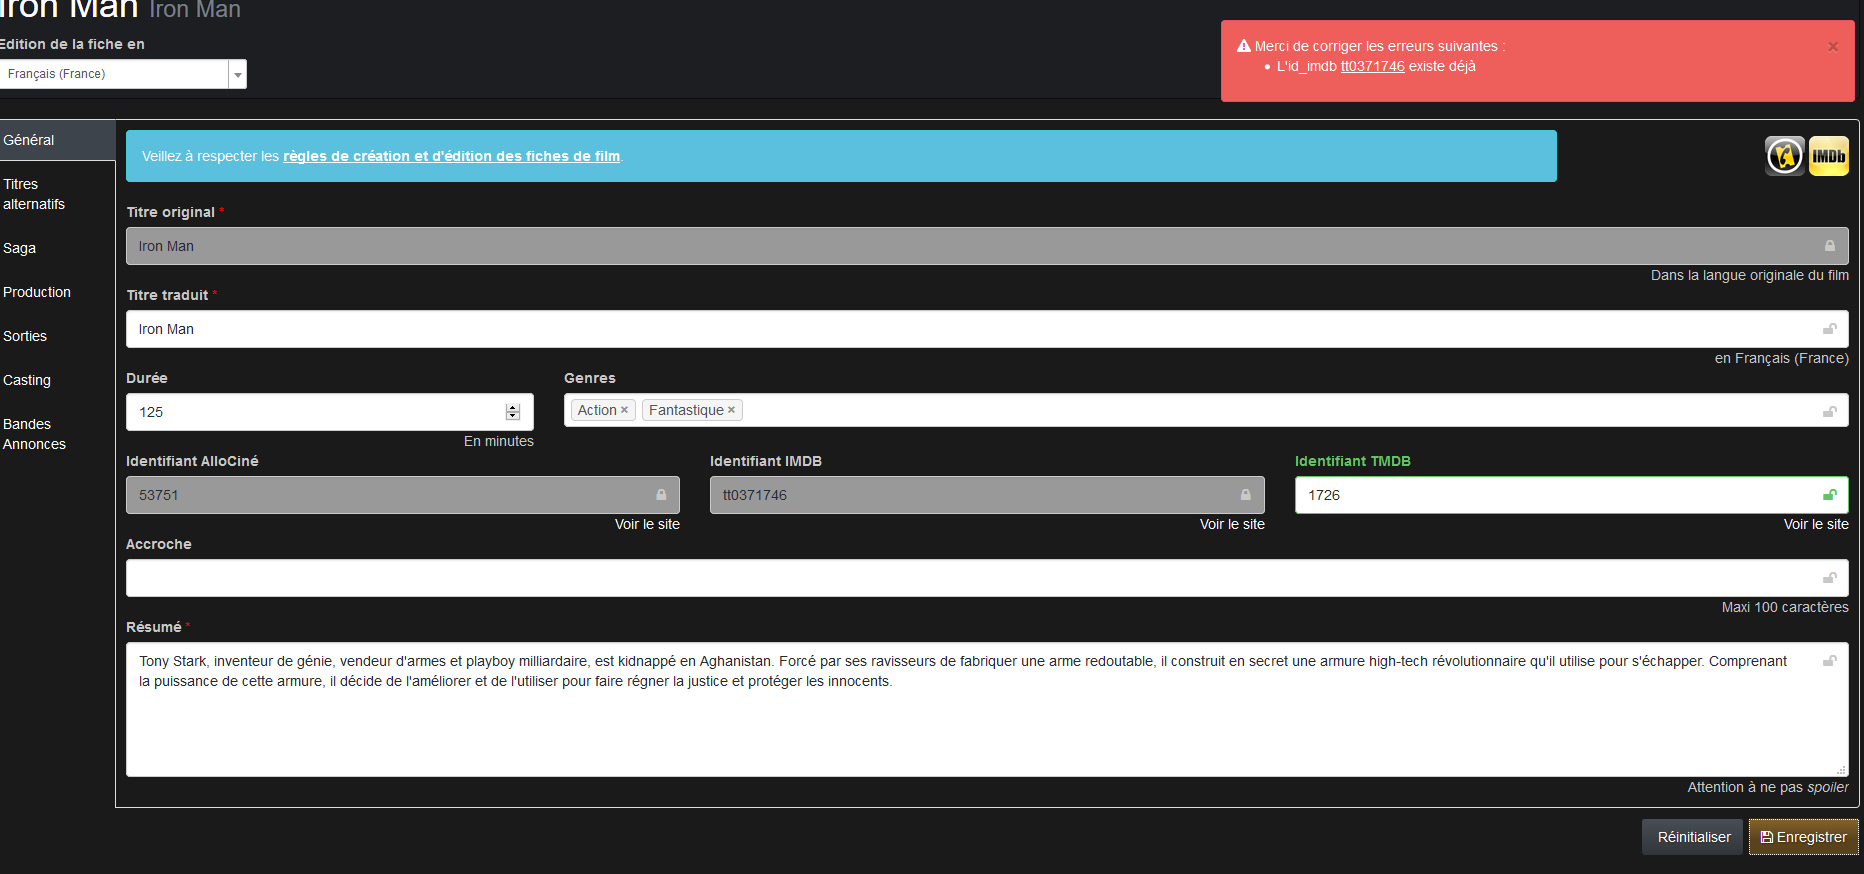The height and width of the screenshot is (874, 1864).
Task: Open the film creation rules link
Action: coord(451,156)
